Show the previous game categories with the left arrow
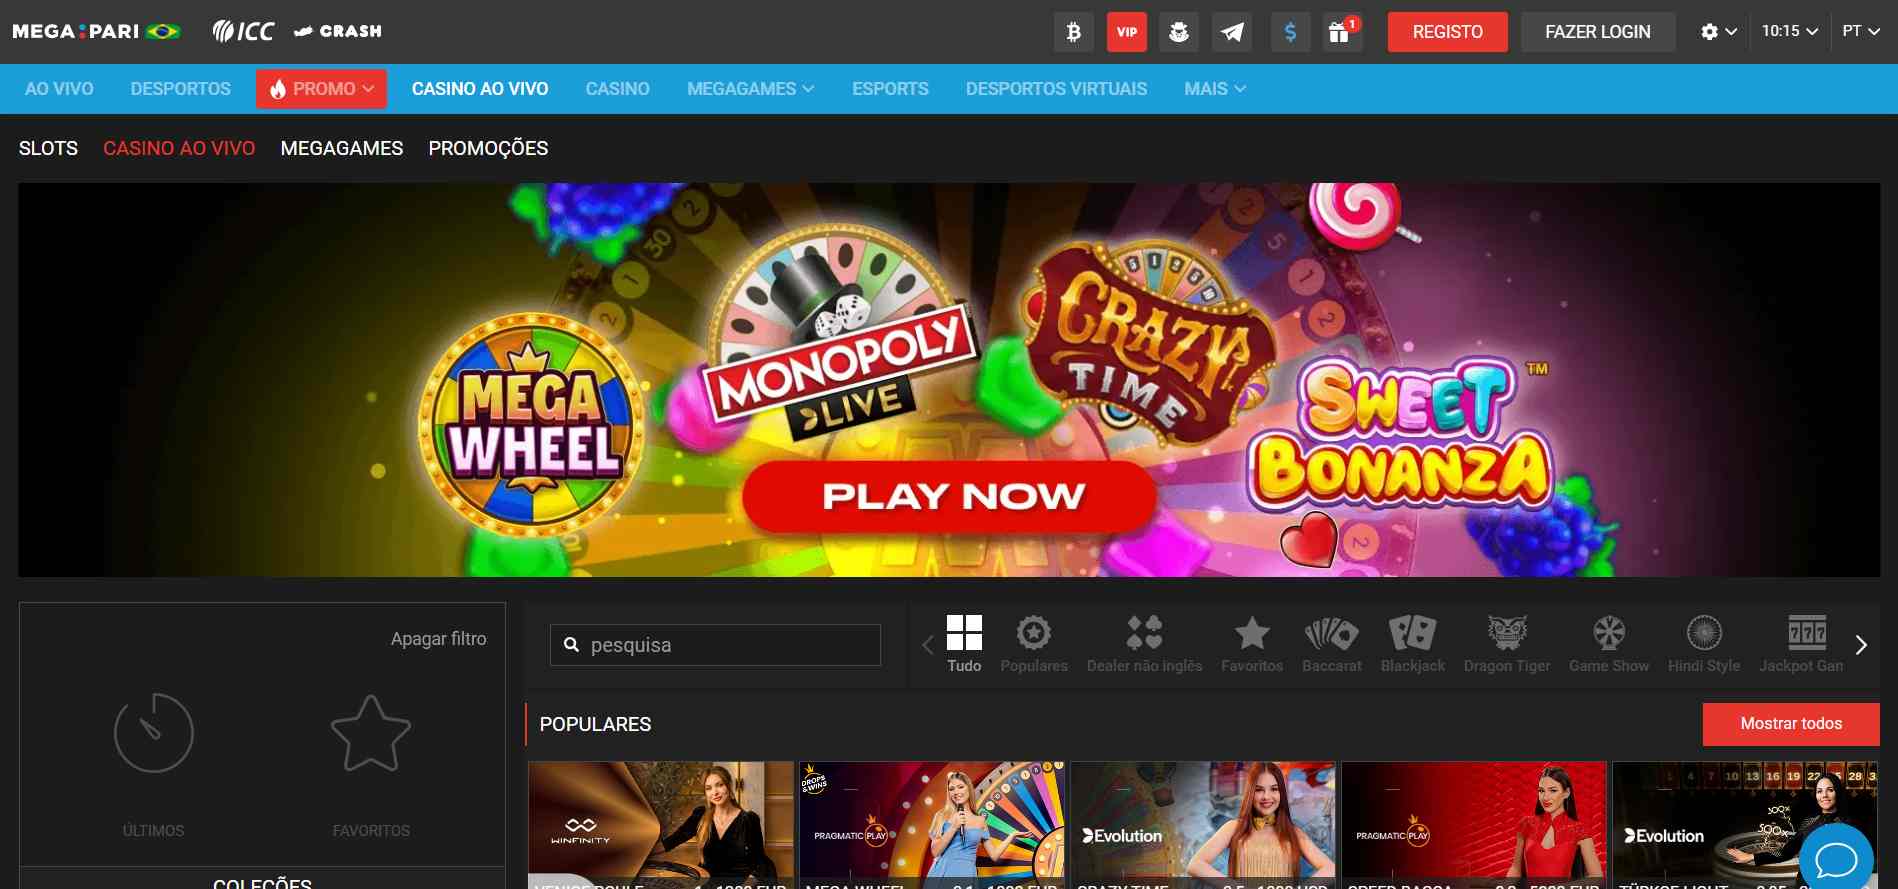The image size is (1898, 889). click(x=927, y=645)
